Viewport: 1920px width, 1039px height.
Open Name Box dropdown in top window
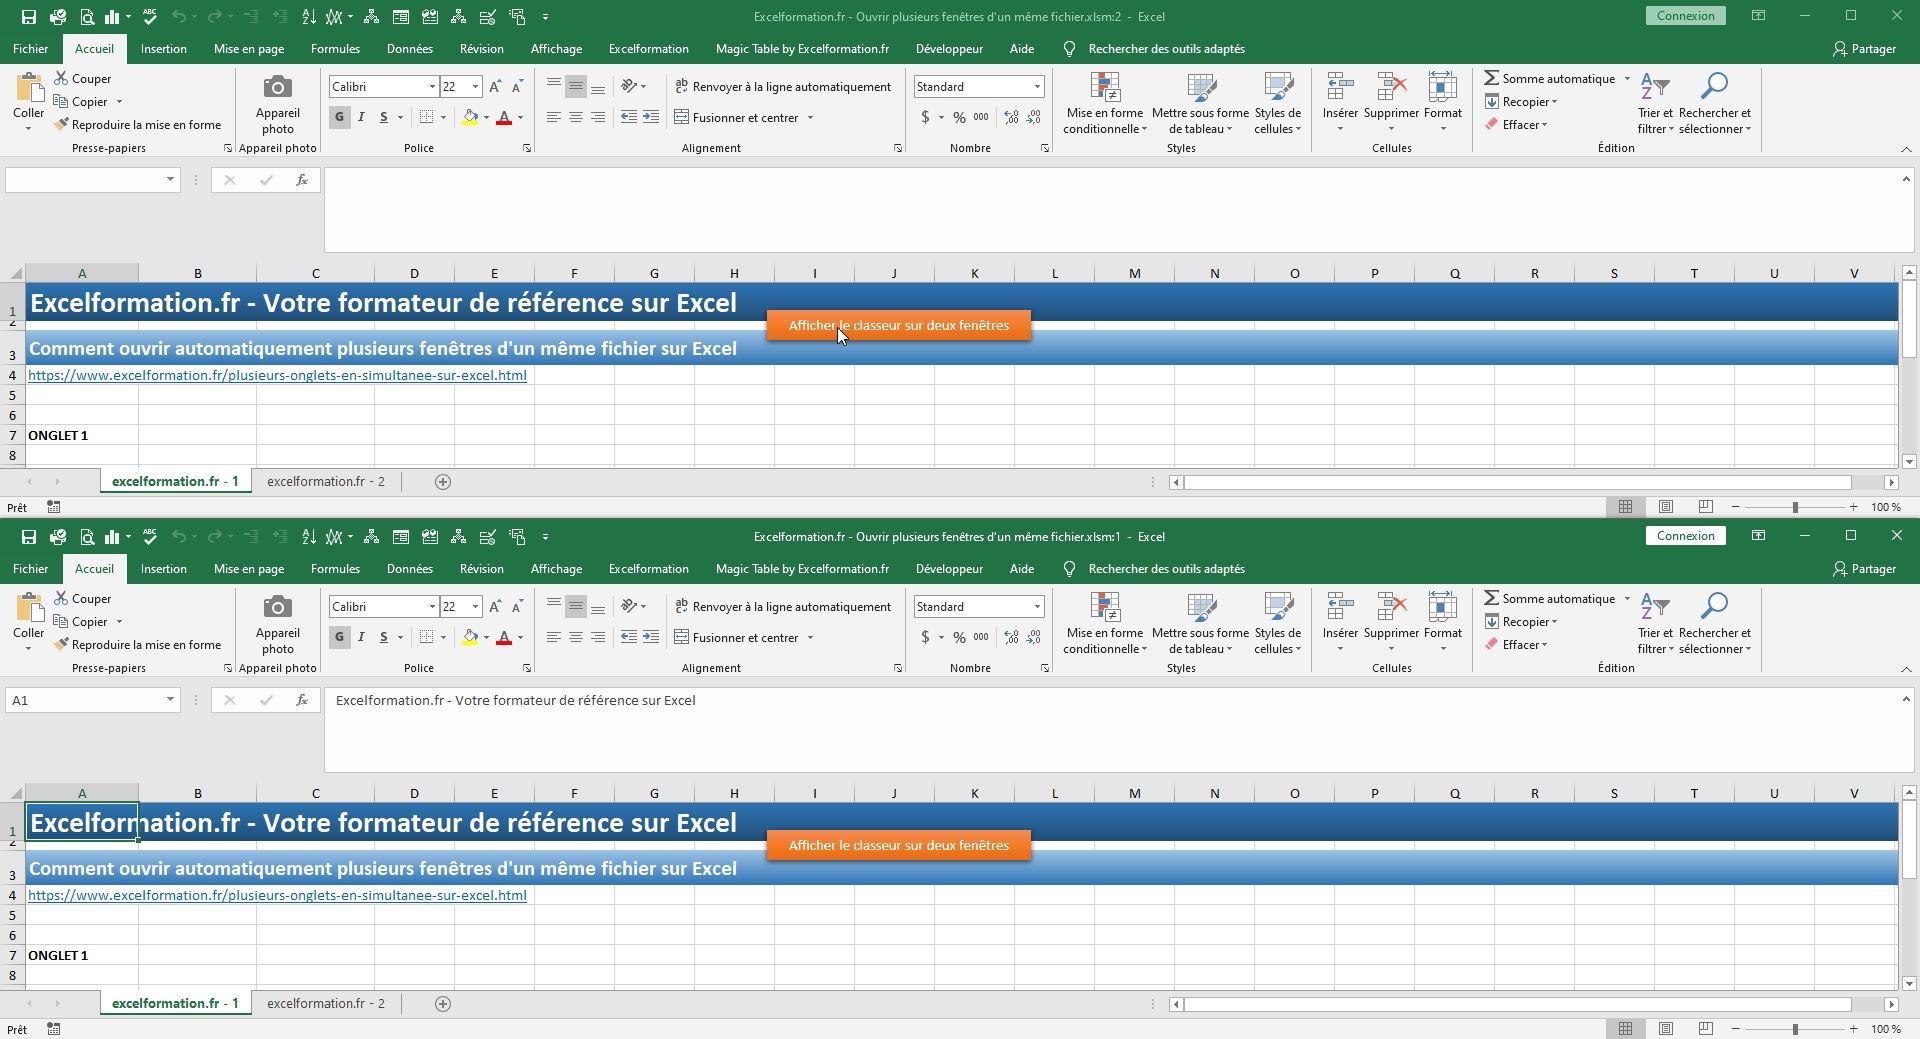point(170,180)
